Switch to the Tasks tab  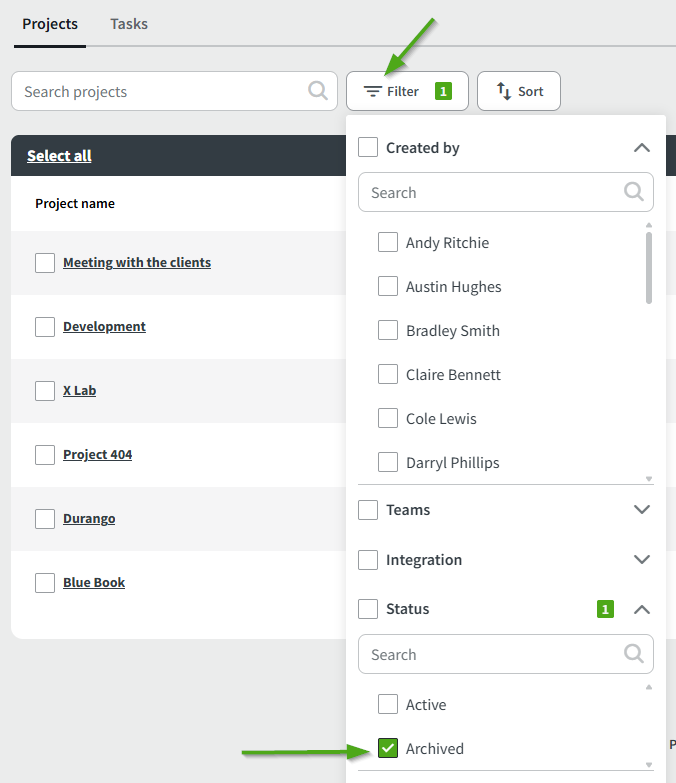tap(129, 24)
